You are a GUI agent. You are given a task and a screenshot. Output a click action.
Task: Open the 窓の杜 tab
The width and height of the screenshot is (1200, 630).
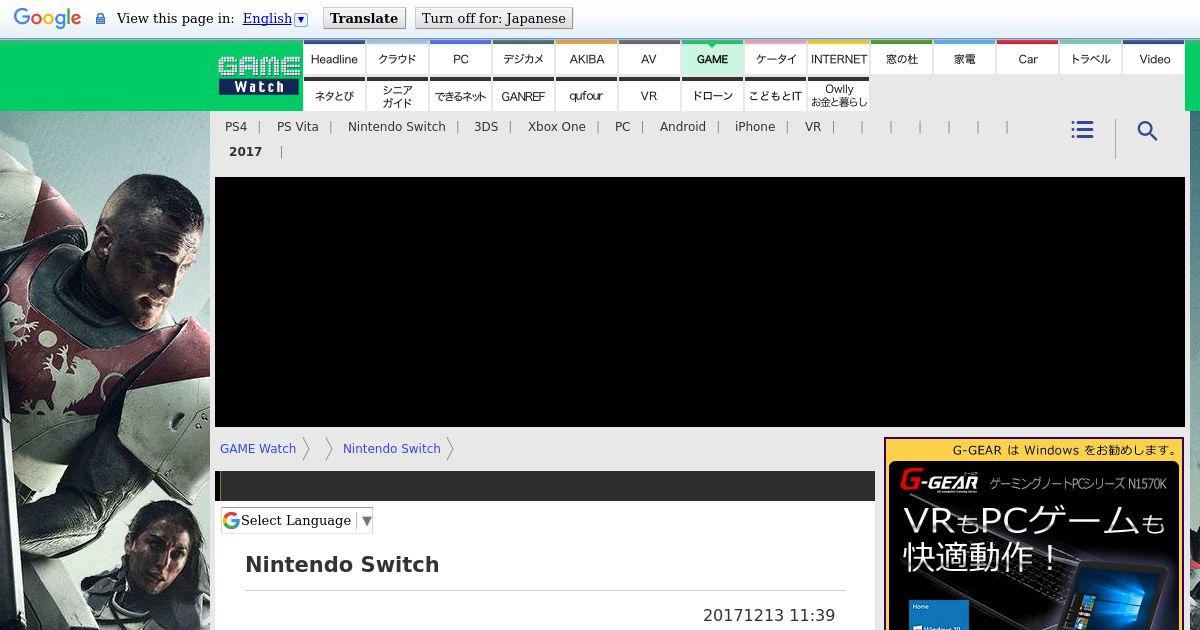pyautogui.click(x=901, y=58)
